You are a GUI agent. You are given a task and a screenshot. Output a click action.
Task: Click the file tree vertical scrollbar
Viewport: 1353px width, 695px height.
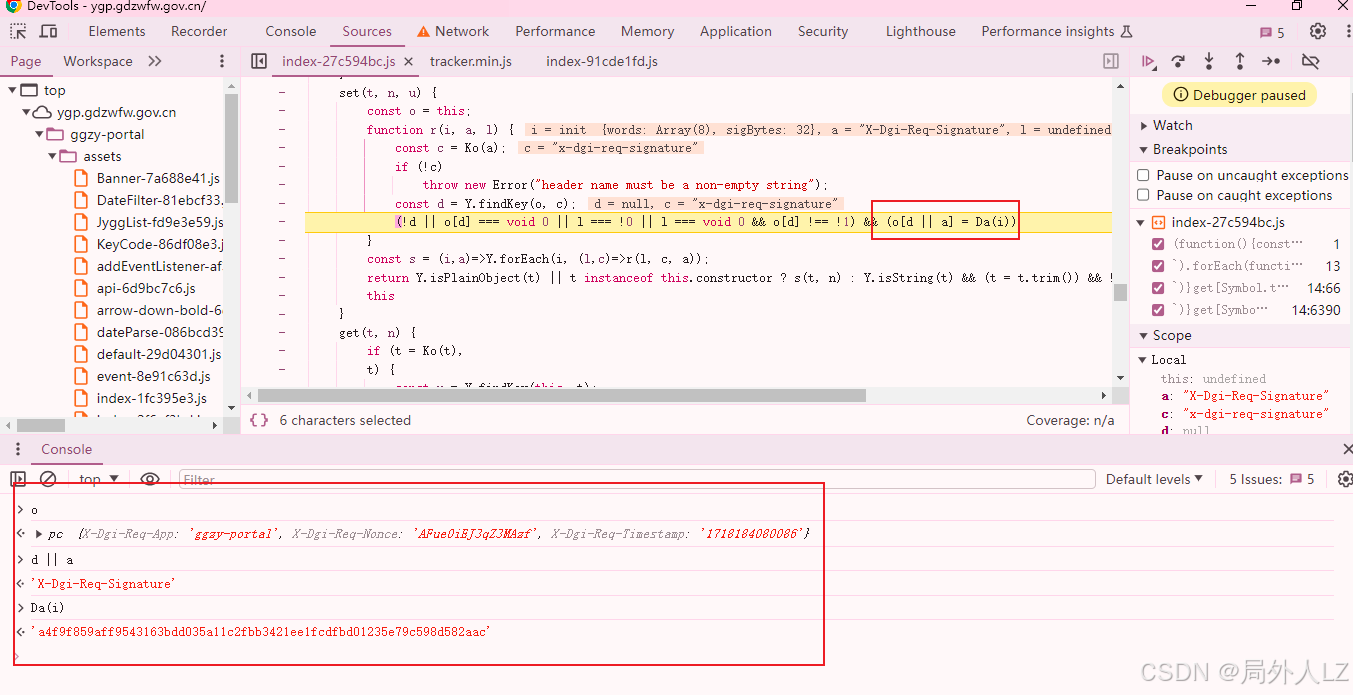(x=232, y=150)
